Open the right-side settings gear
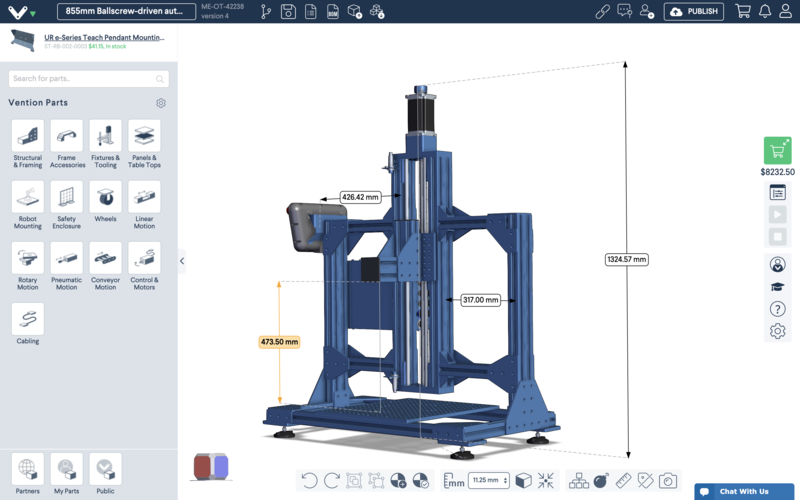This screenshot has width=800, height=500. [778, 331]
